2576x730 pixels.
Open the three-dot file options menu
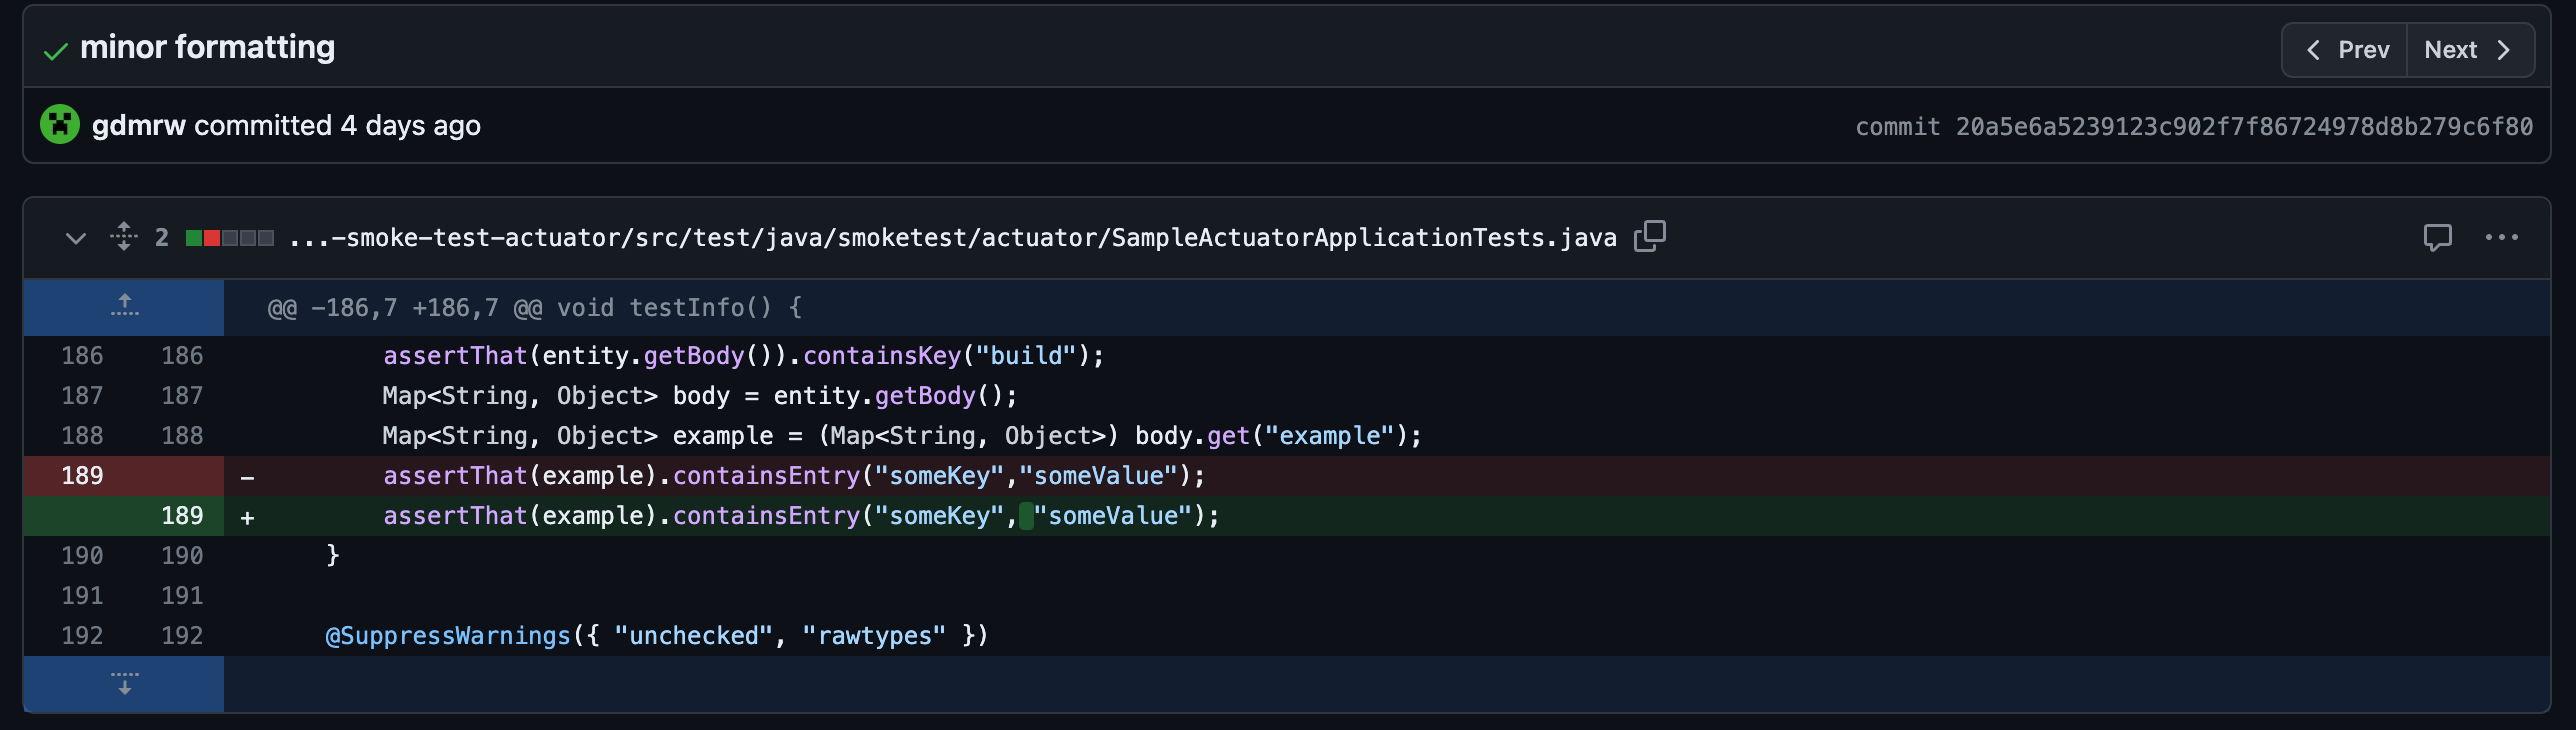coord(2501,238)
